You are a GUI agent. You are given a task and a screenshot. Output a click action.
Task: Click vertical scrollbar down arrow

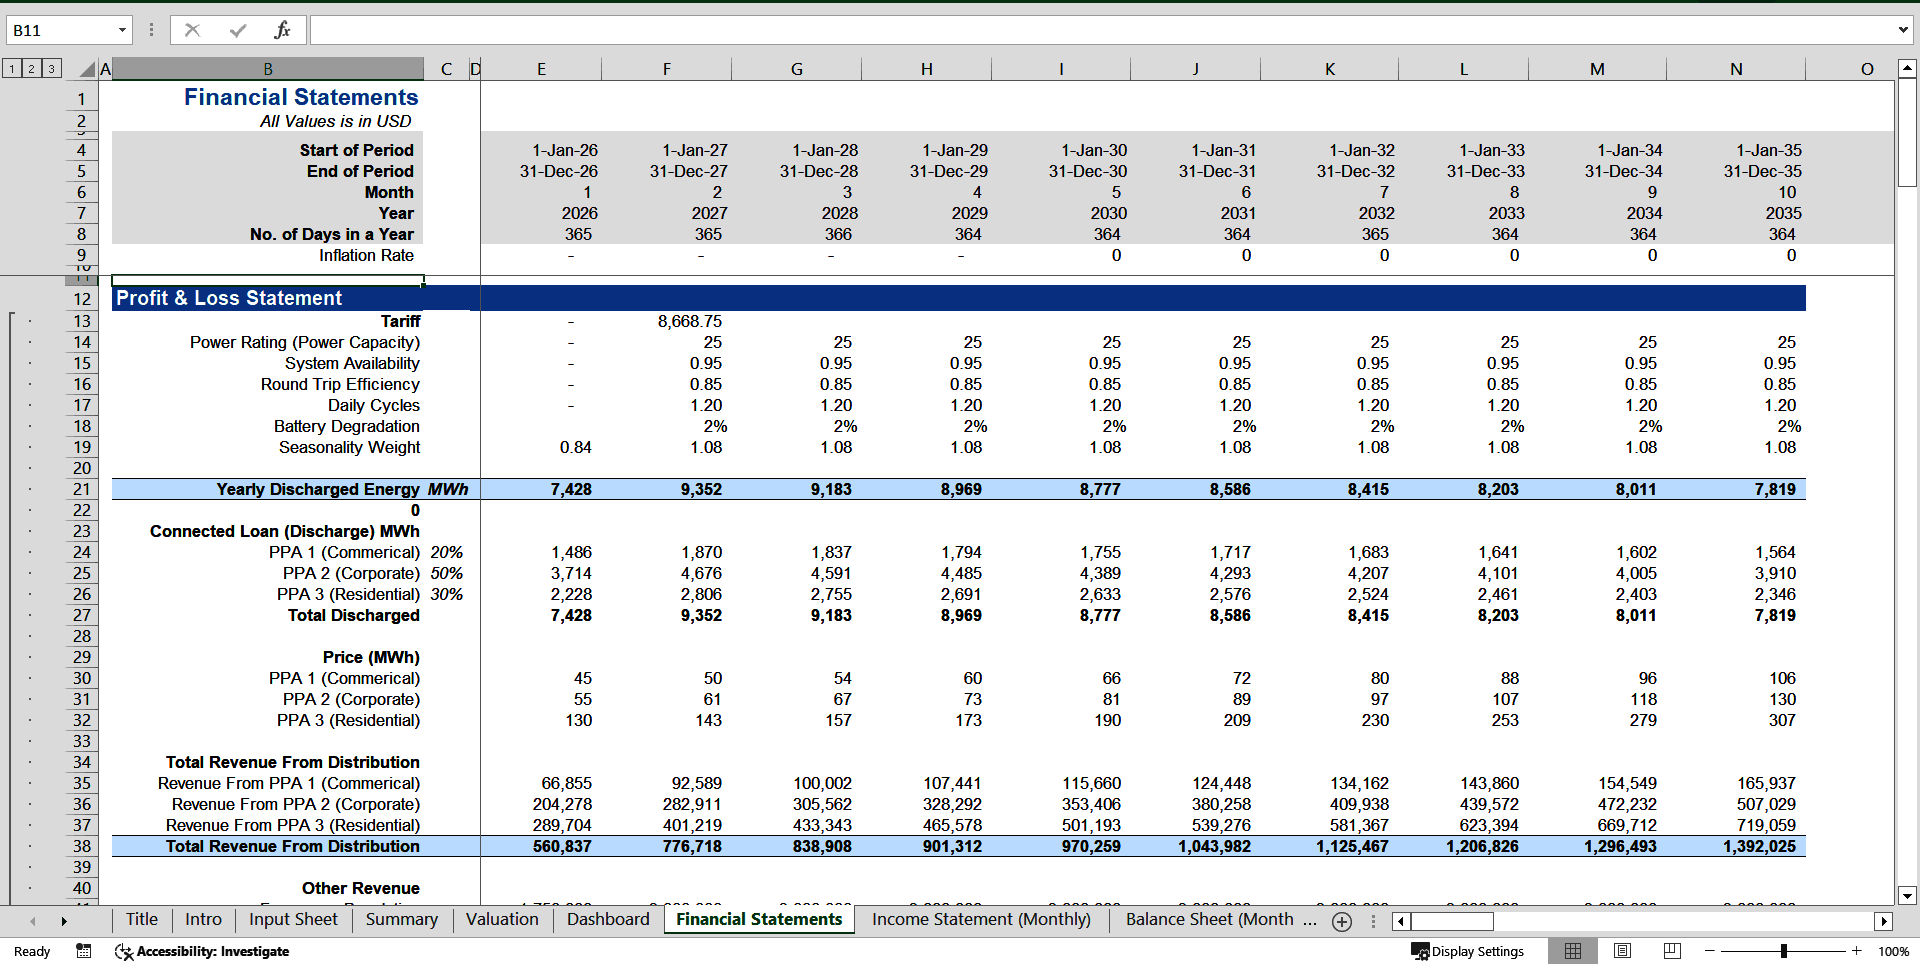[1907, 896]
